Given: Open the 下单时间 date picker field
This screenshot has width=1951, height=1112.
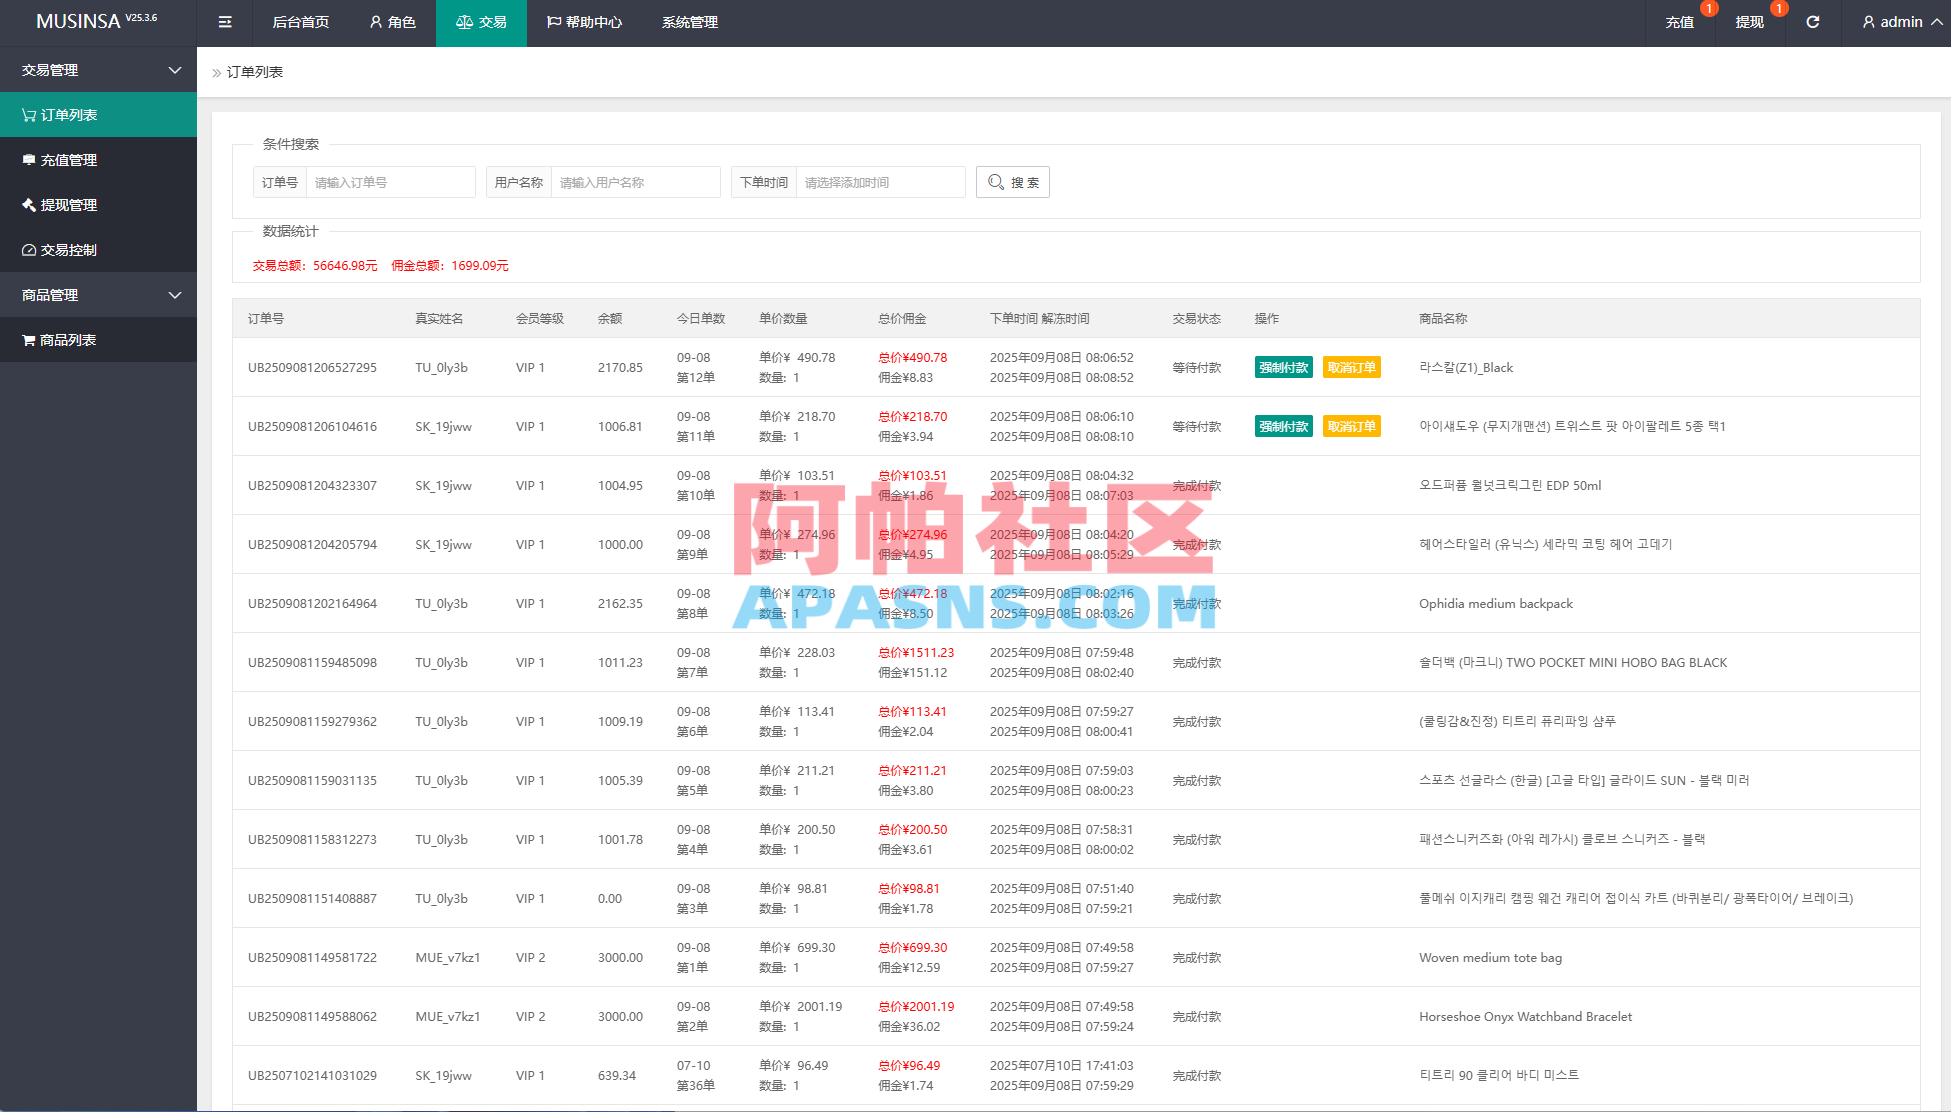Looking at the screenshot, I should (880, 182).
